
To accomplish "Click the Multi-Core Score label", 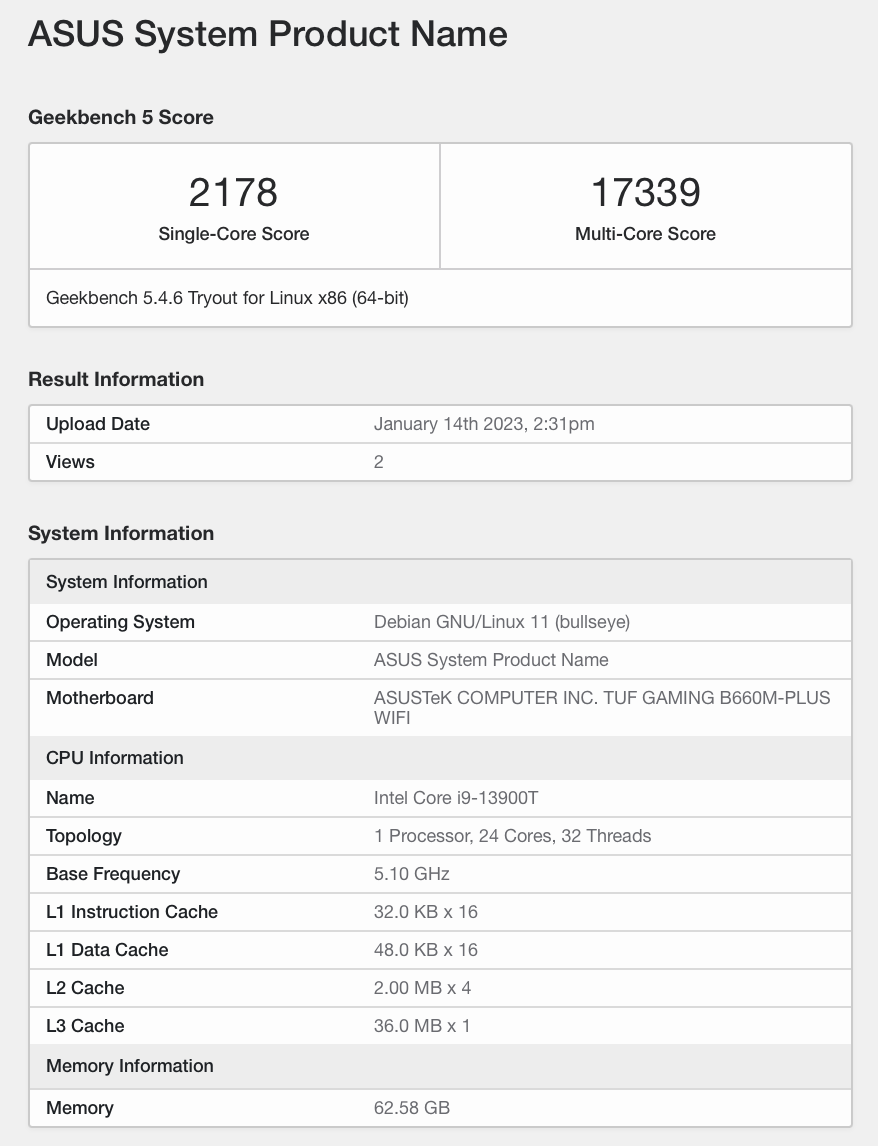I will point(645,234).
